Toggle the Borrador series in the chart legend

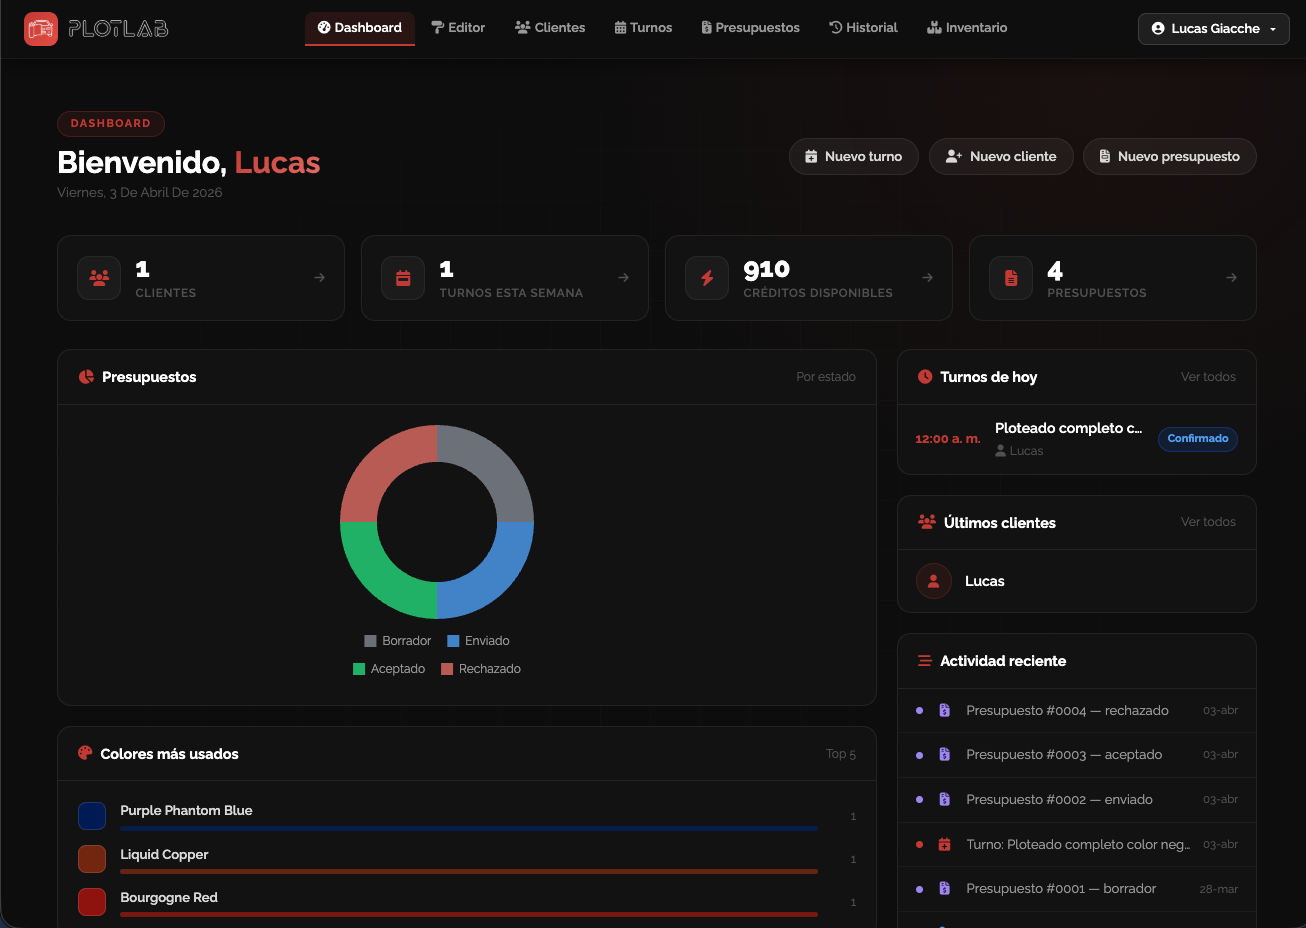tap(397, 640)
